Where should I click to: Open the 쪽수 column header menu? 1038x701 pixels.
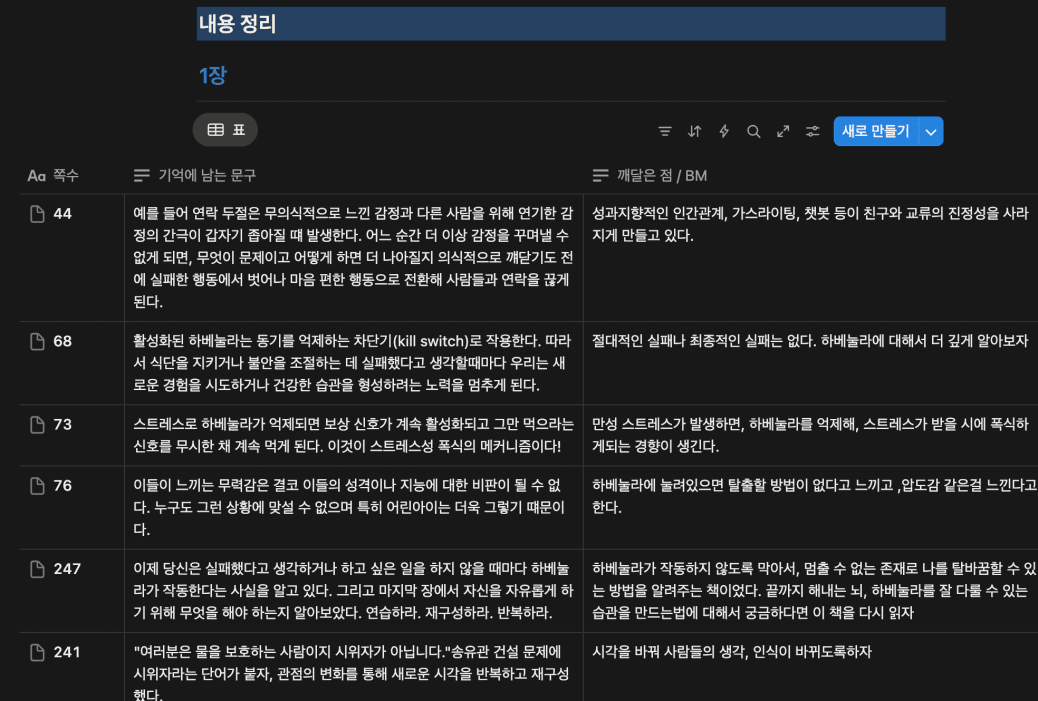point(54,176)
